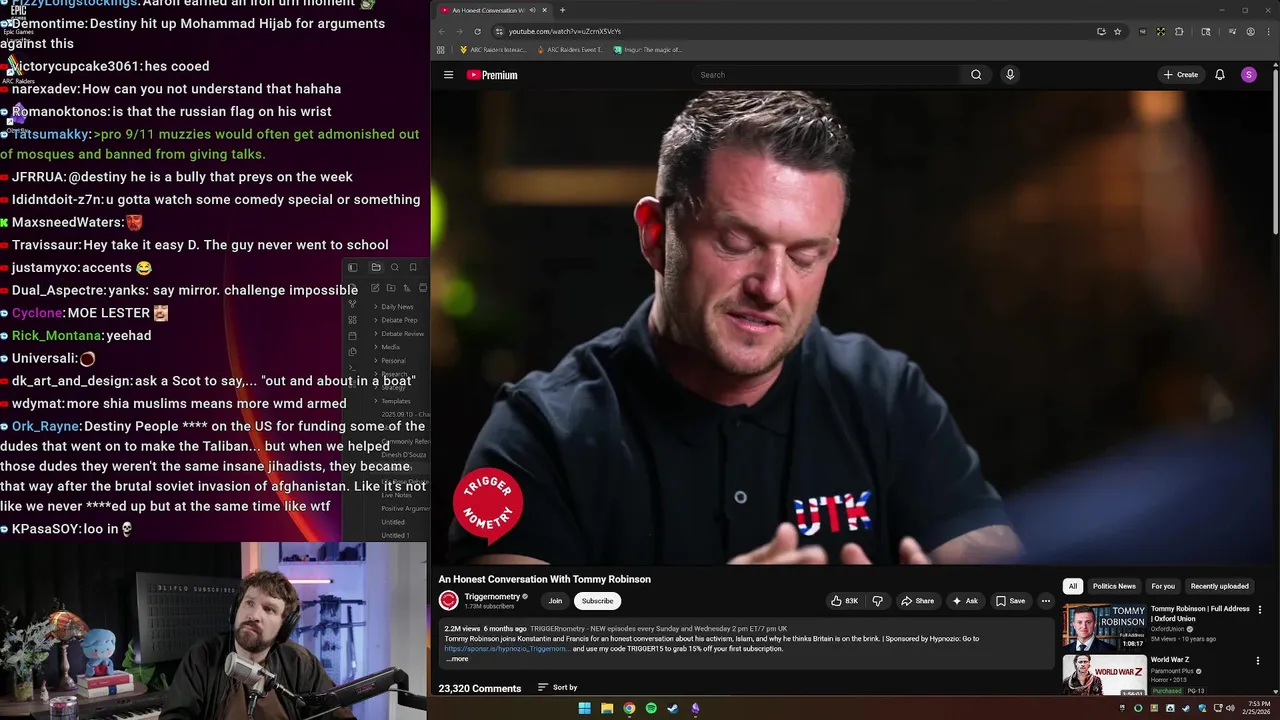Open the YouTube account avatar menu
Image resolution: width=1280 pixels, height=720 pixels.
[x=1249, y=75]
